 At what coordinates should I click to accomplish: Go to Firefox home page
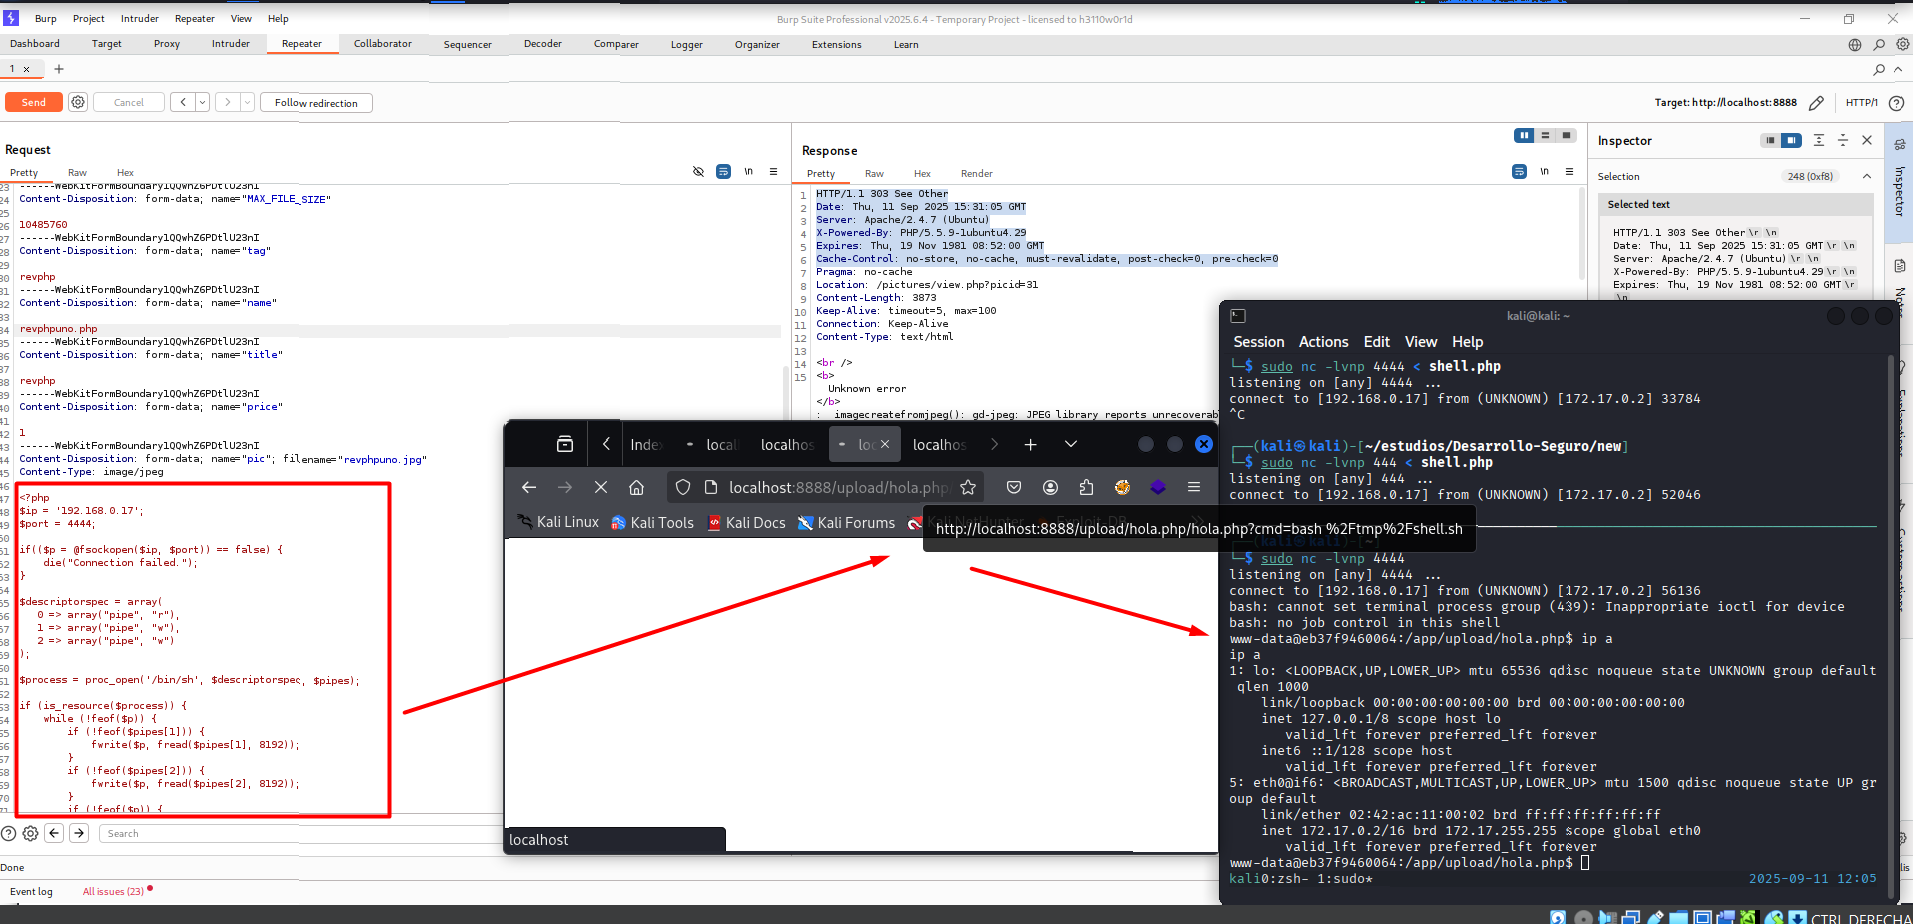coord(636,487)
